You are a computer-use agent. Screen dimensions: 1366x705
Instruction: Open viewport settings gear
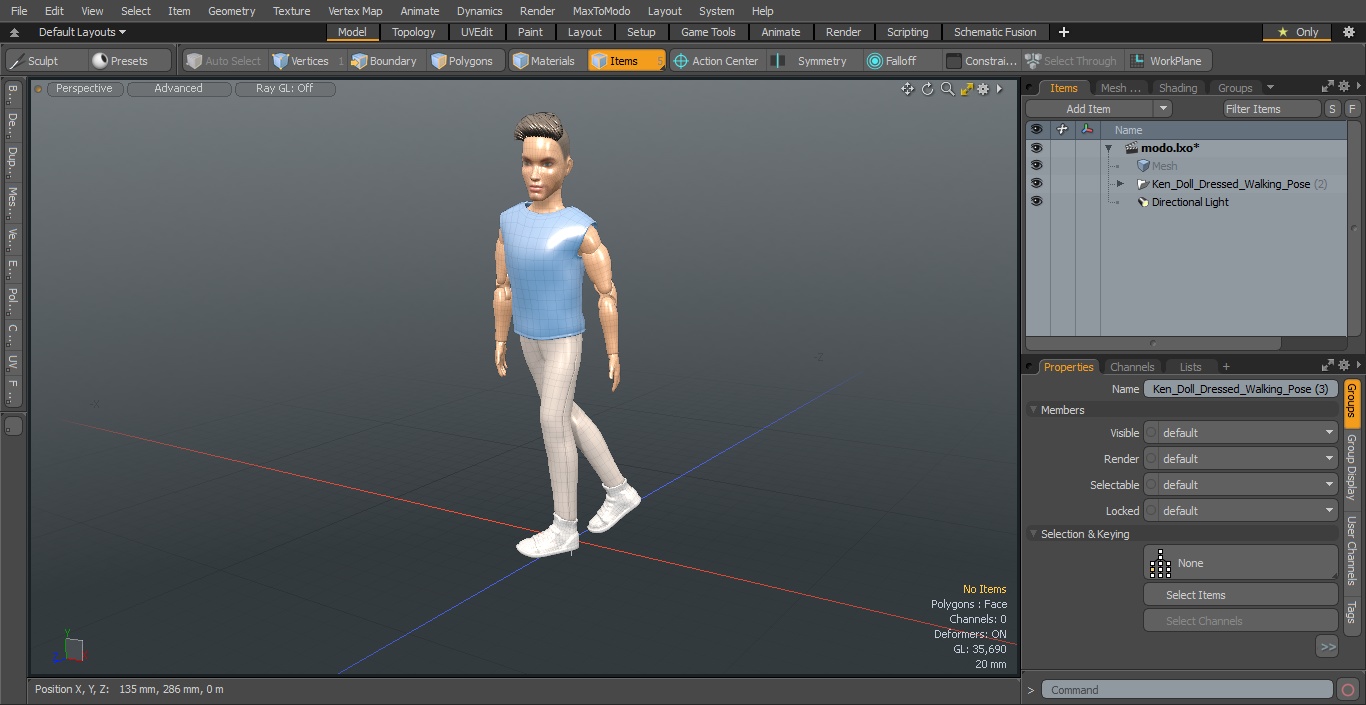click(x=983, y=89)
